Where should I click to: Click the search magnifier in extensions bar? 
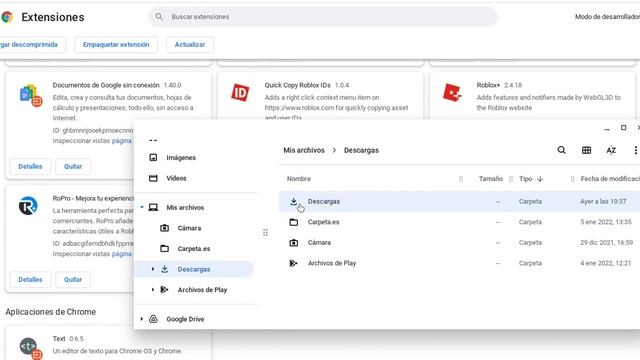pyautogui.click(x=159, y=17)
